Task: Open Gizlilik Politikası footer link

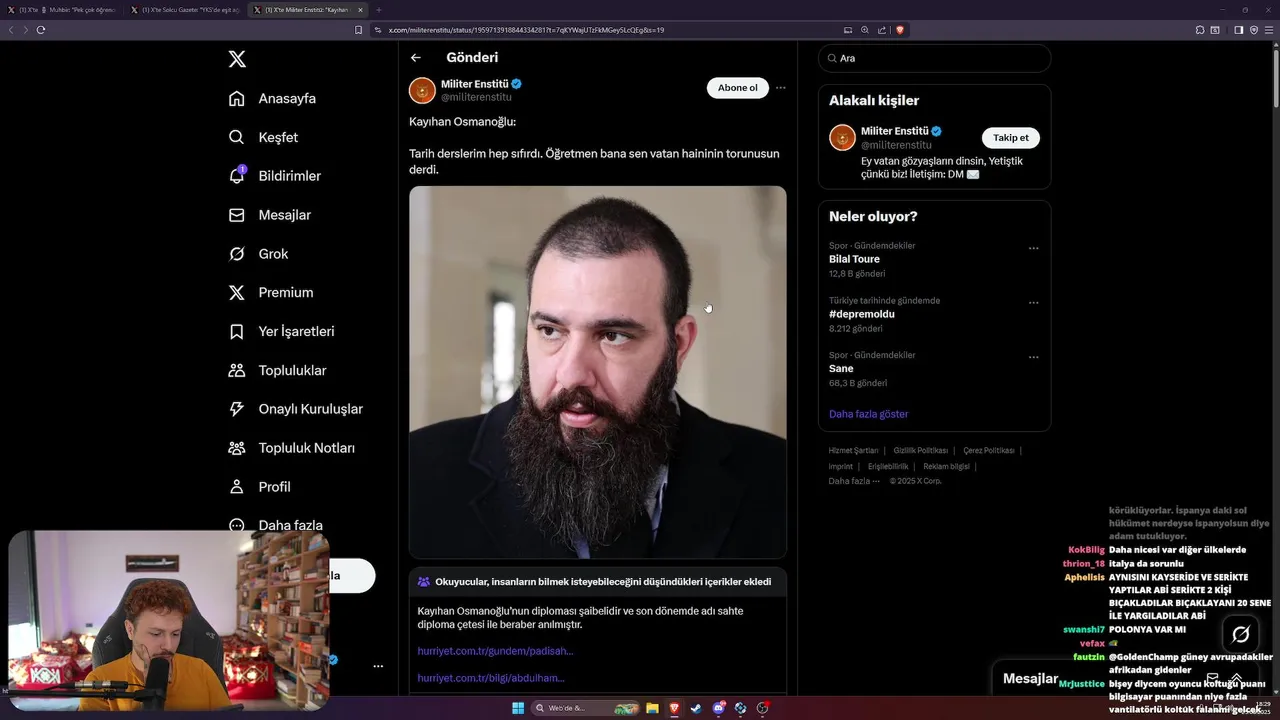Action: point(921,451)
